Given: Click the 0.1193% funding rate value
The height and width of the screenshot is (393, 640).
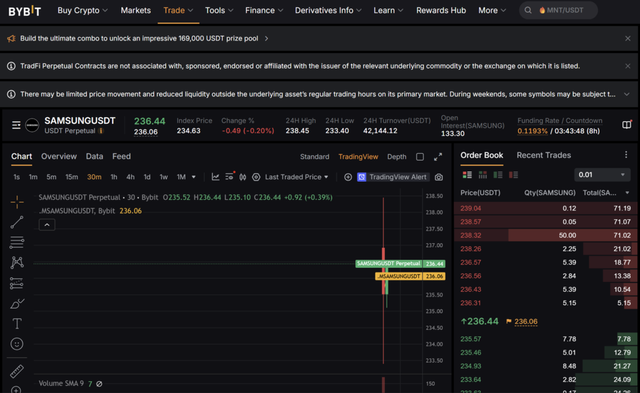Looking at the screenshot, I should [x=532, y=131].
